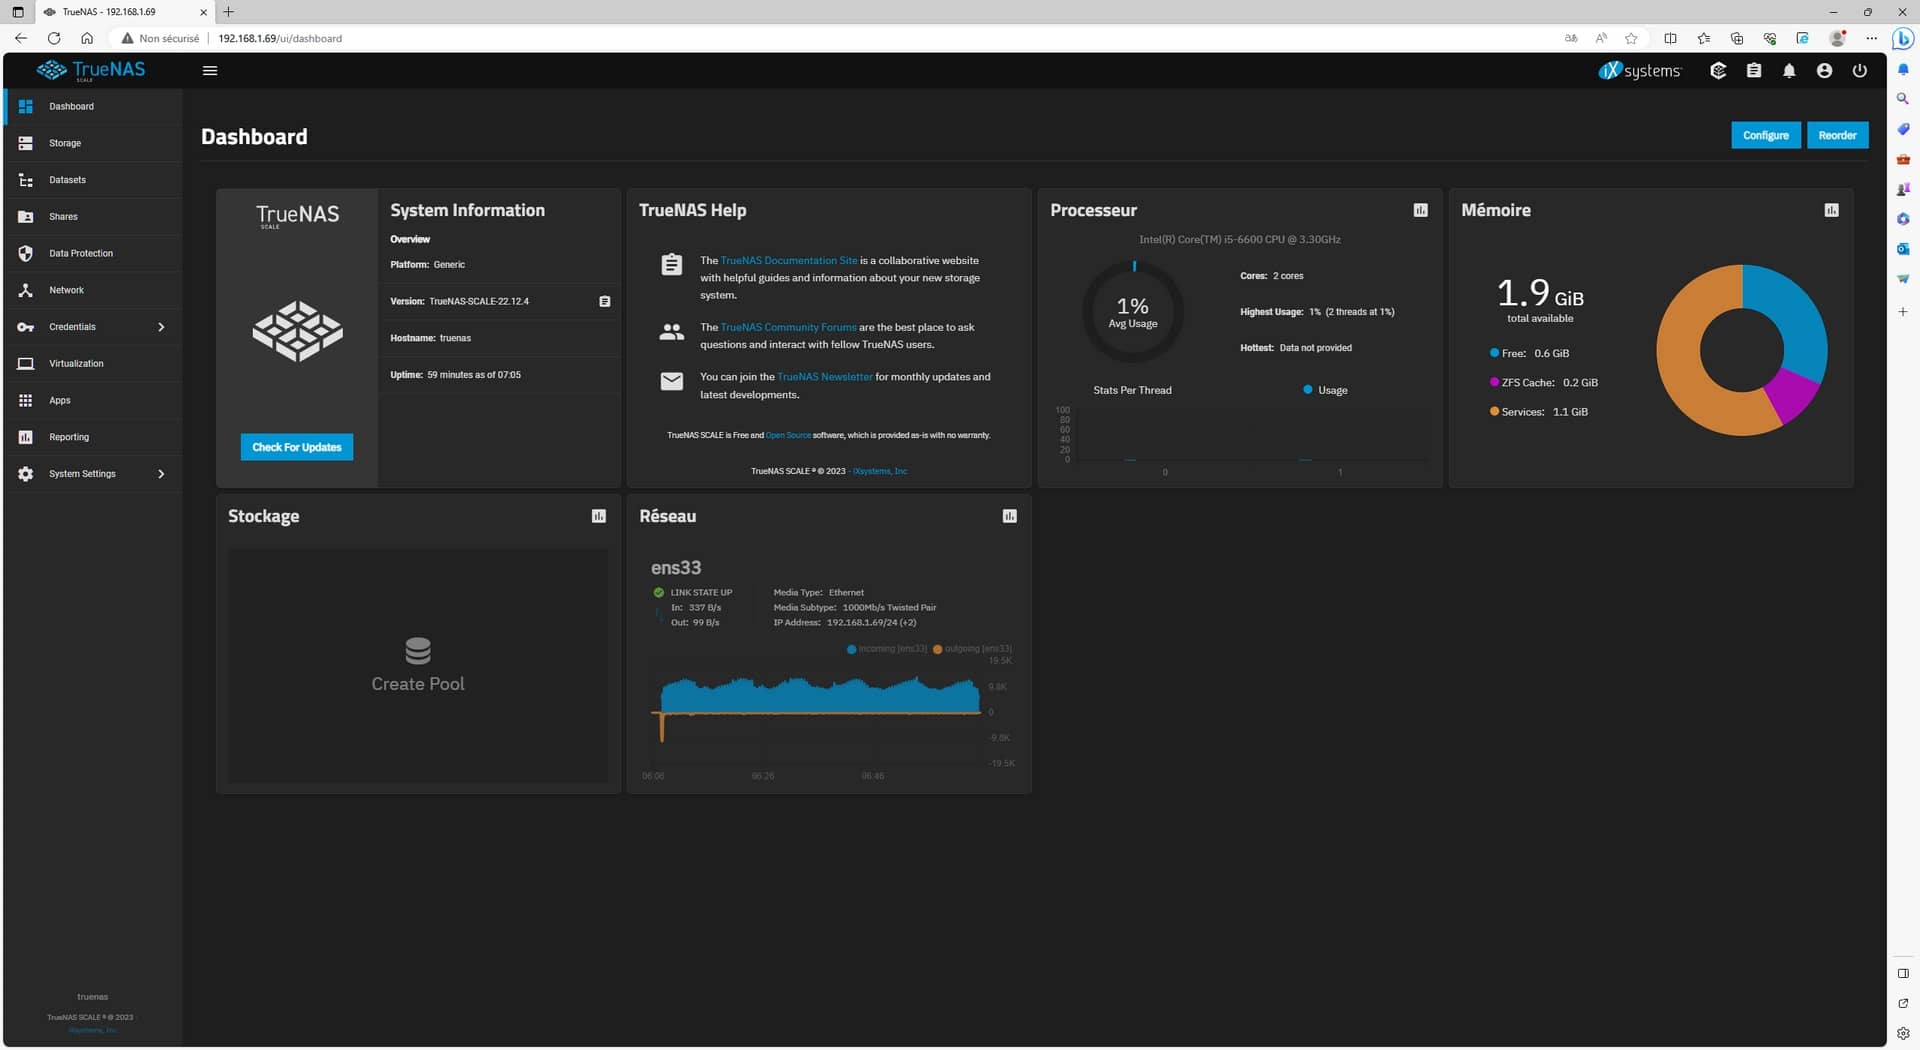This screenshot has height=1050, width=1920.
Task: Open Processeur reports chart icon
Action: pyautogui.click(x=1420, y=210)
